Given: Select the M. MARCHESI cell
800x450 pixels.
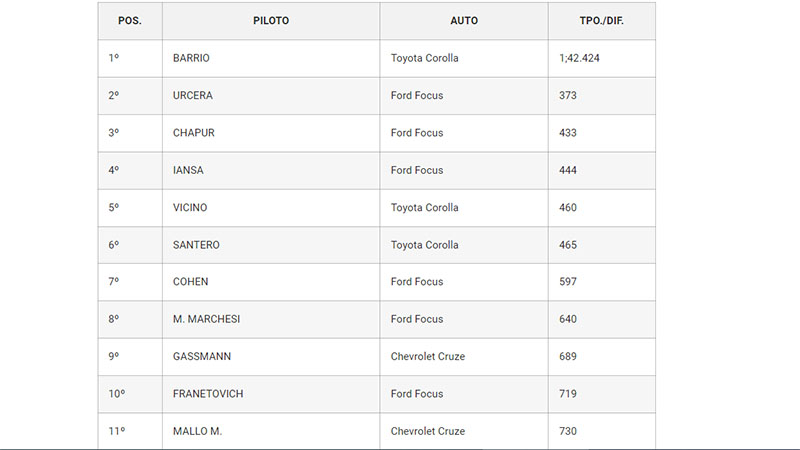Looking at the screenshot, I should click(206, 319).
